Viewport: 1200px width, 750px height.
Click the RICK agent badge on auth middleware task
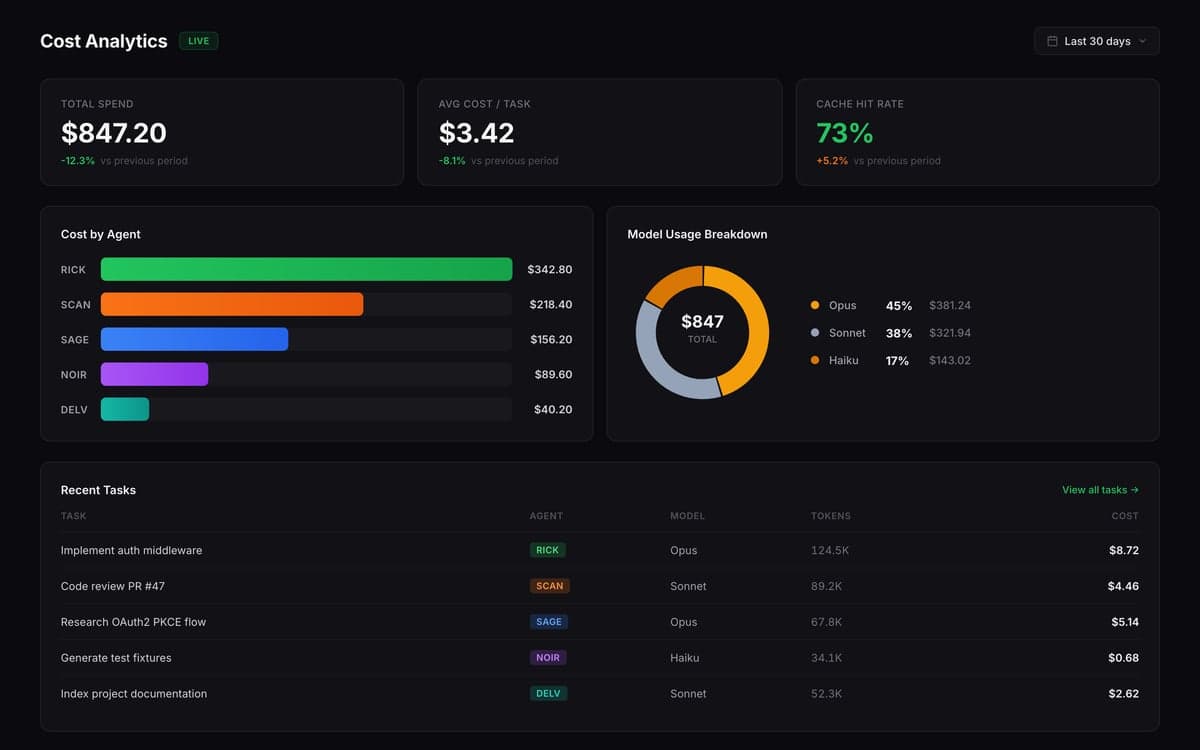[548, 550]
